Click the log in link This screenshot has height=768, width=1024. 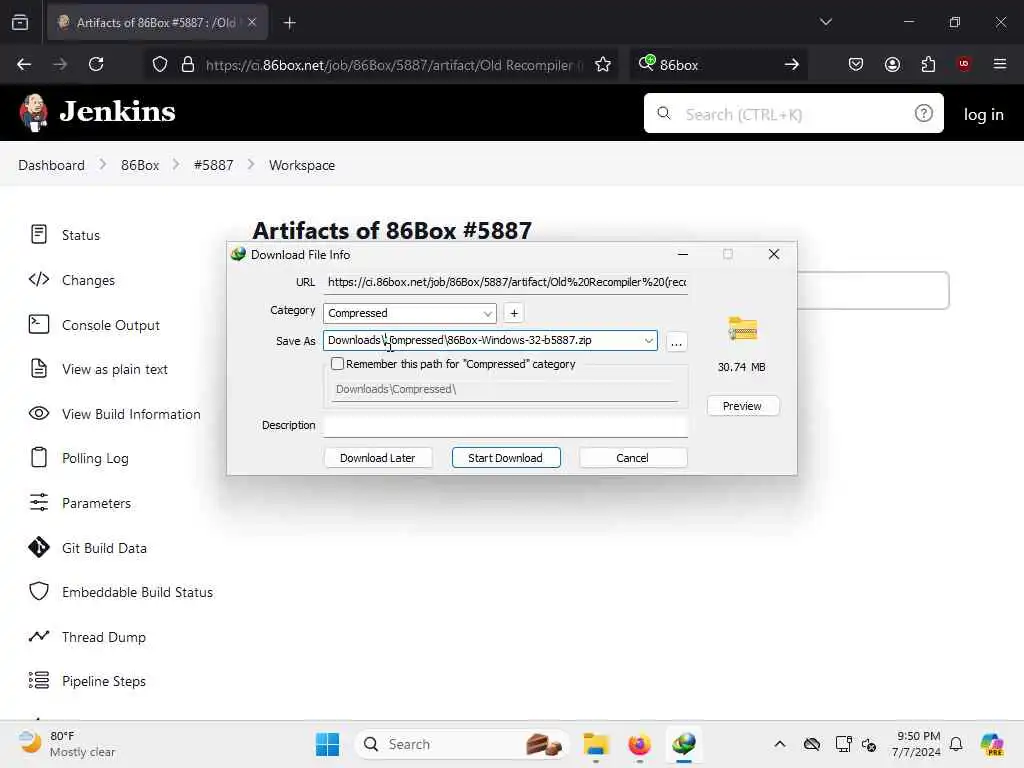[984, 114]
